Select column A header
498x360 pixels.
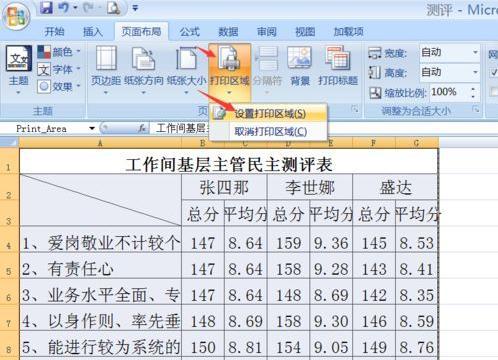click(100, 143)
